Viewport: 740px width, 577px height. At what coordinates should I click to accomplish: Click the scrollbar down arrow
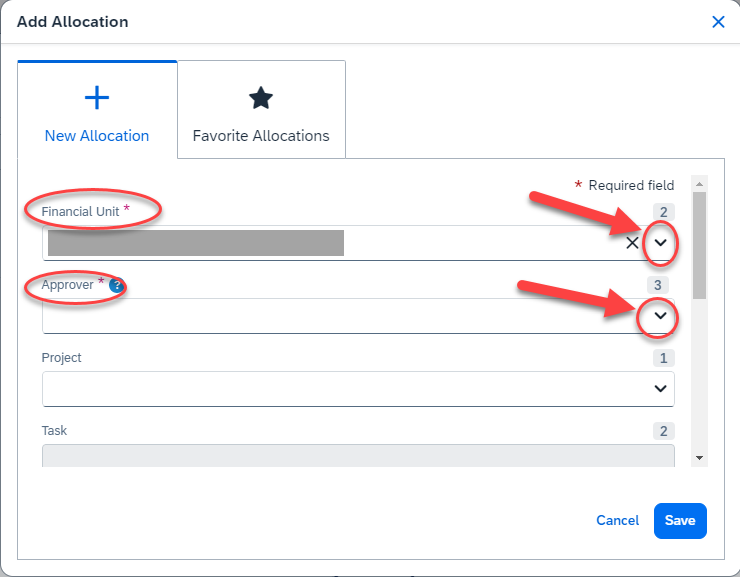(x=699, y=458)
